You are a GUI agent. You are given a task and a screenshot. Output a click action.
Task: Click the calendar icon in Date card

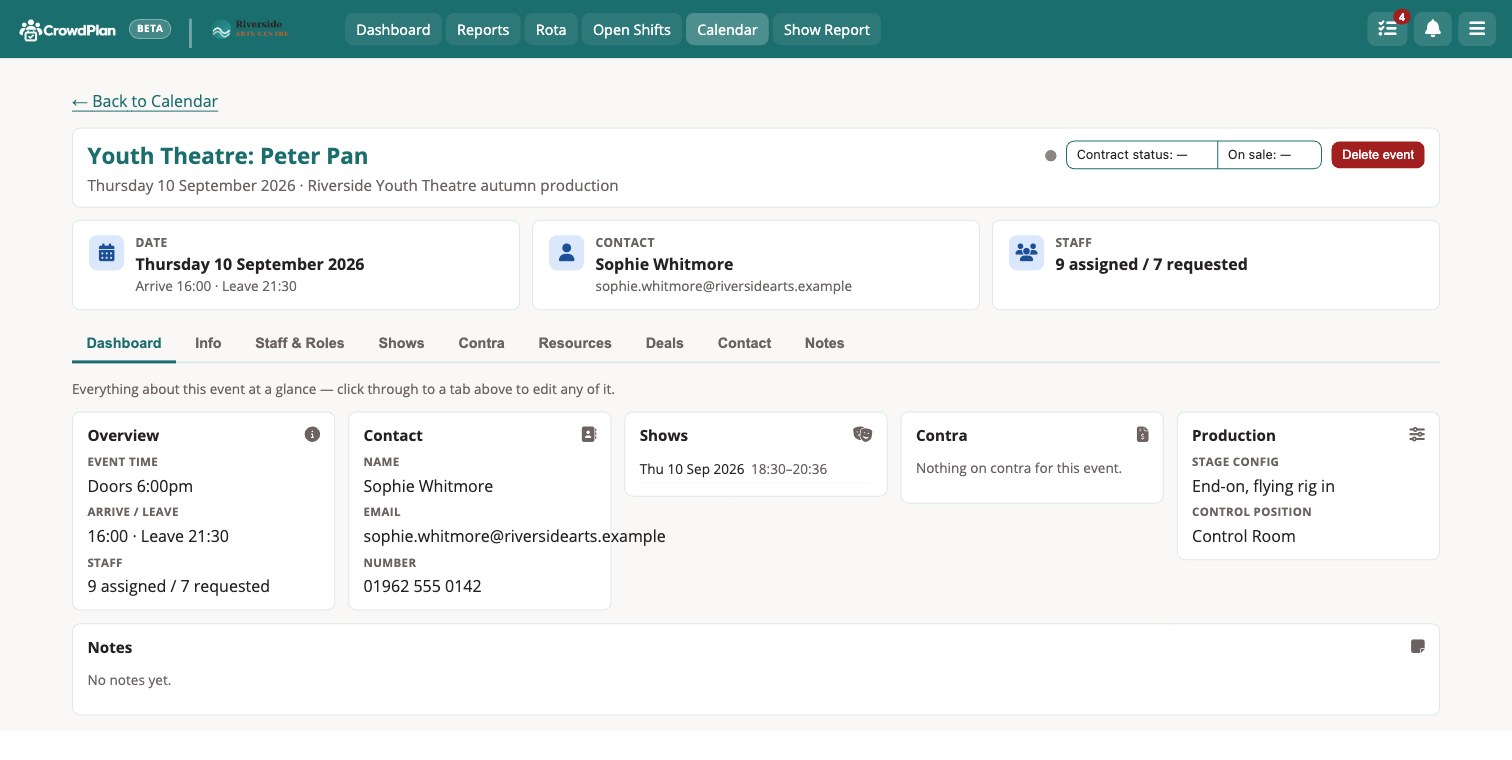(107, 253)
